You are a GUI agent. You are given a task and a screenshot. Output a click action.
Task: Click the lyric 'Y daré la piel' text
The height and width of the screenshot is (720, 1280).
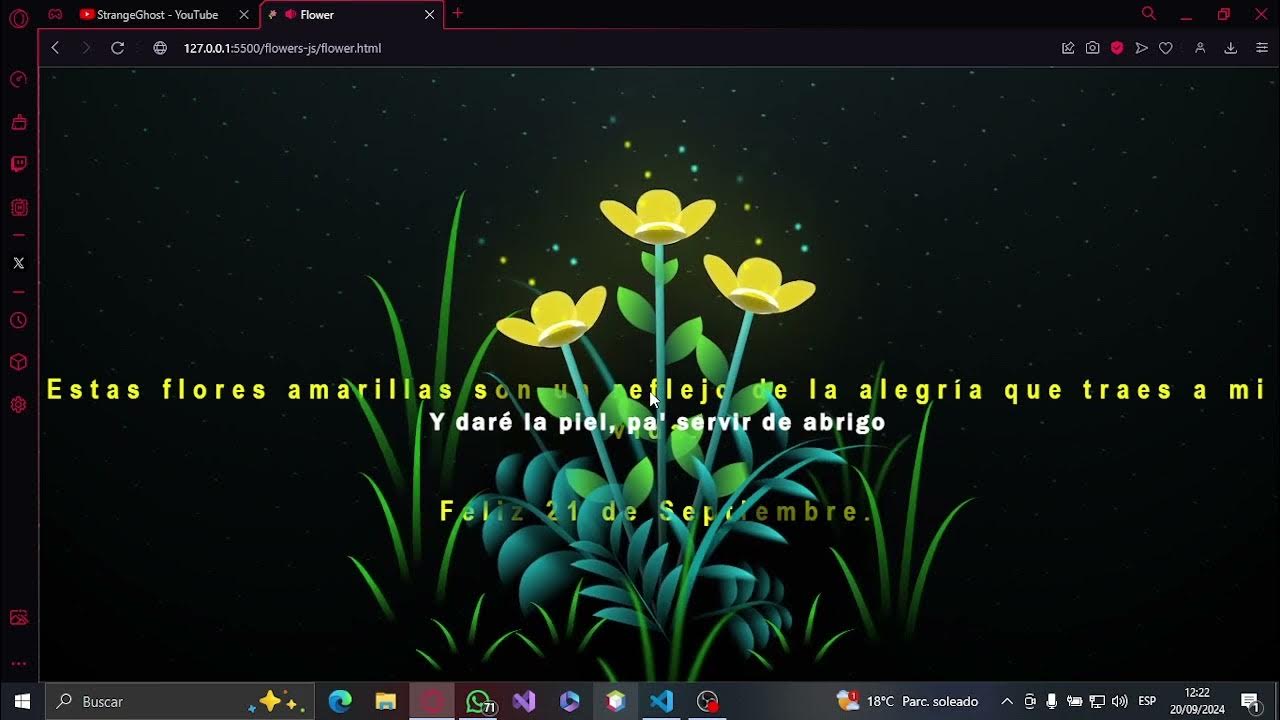(x=657, y=422)
